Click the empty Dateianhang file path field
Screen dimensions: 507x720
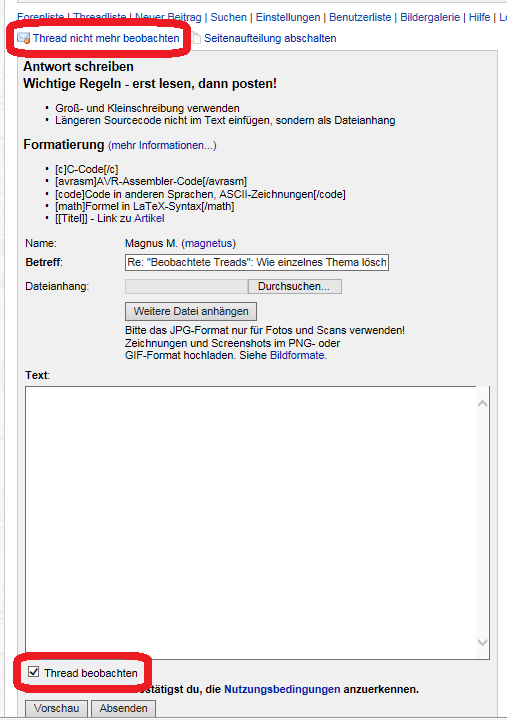(x=186, y=287)
